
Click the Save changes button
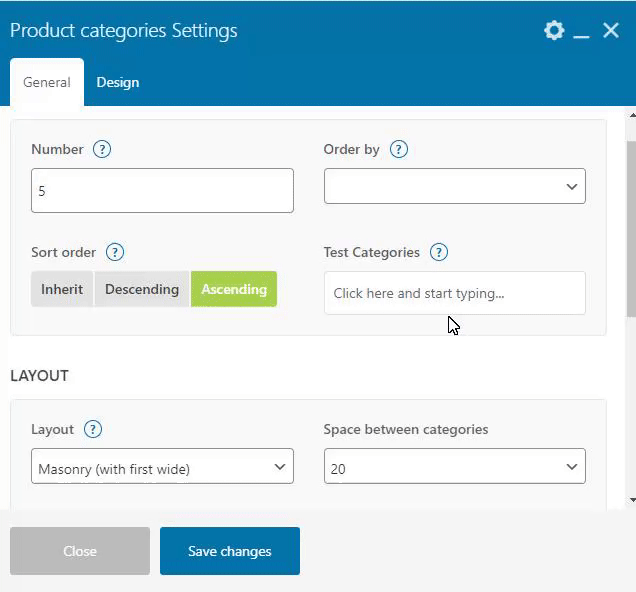click(x=230, y=551)
